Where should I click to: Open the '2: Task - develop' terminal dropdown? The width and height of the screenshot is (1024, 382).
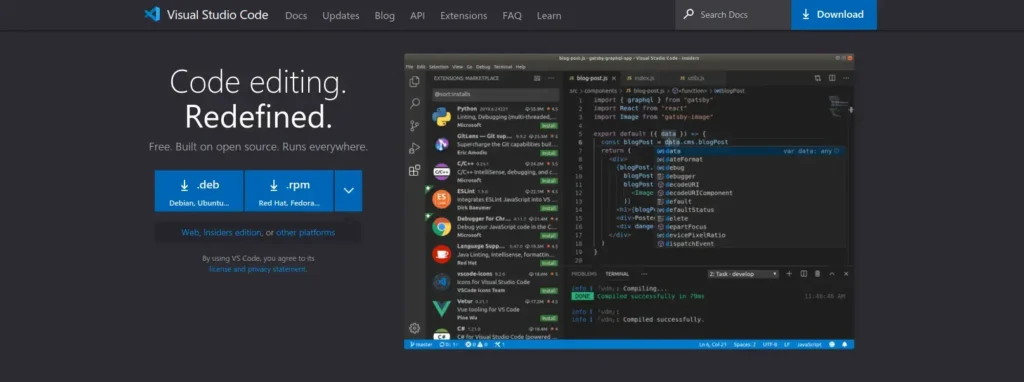click(x=743, y=274)
